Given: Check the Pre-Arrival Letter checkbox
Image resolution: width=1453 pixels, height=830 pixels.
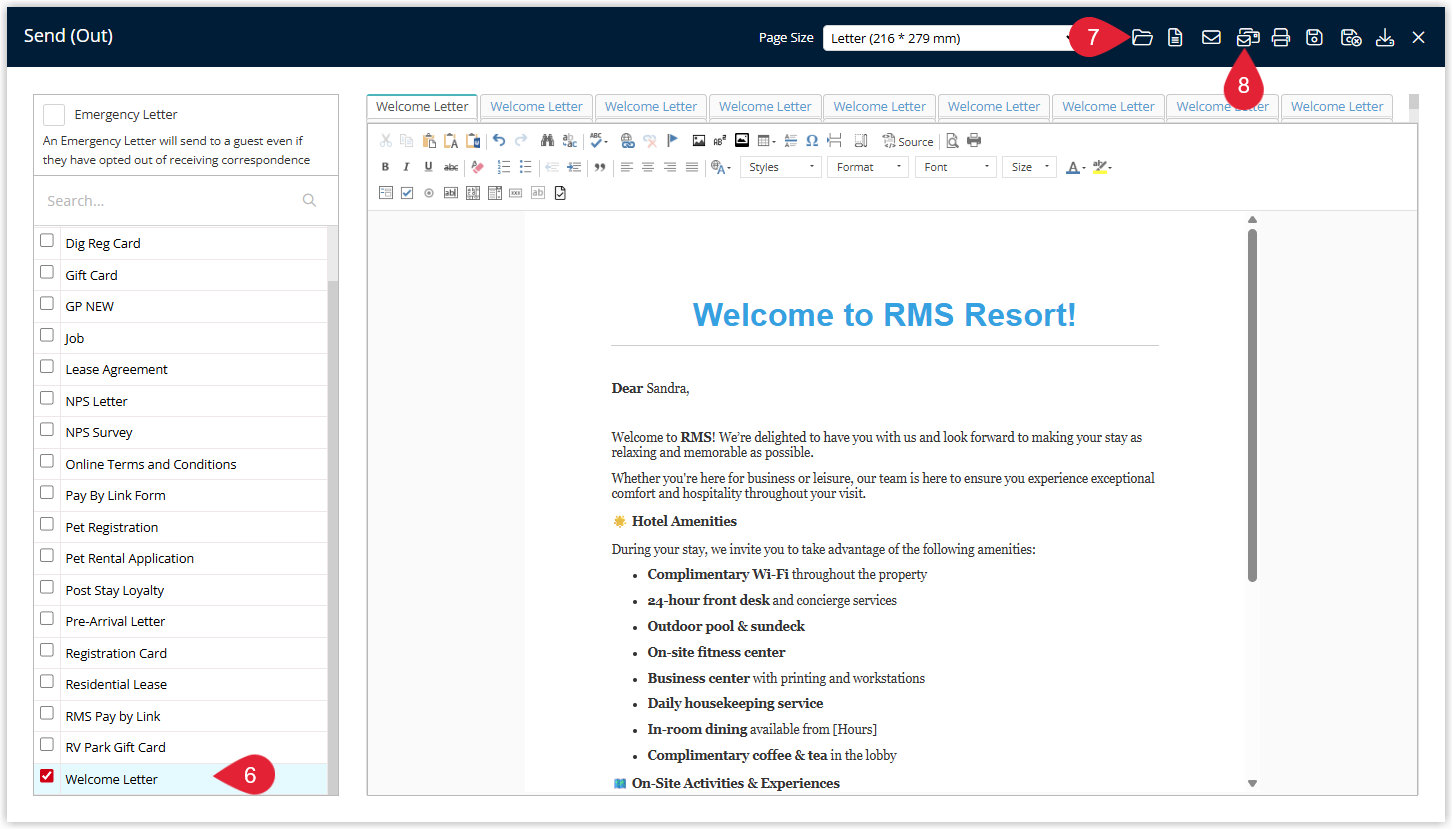Looking at the screenshot, I should 47,619.
